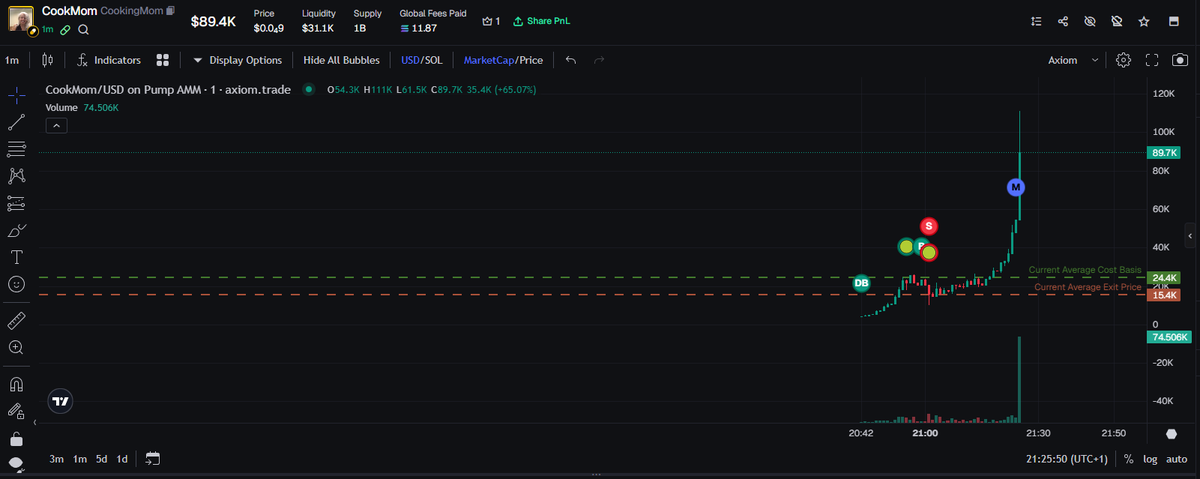Click the share network icon
The image size is (1200, 479).
[x=1063, y=21]
